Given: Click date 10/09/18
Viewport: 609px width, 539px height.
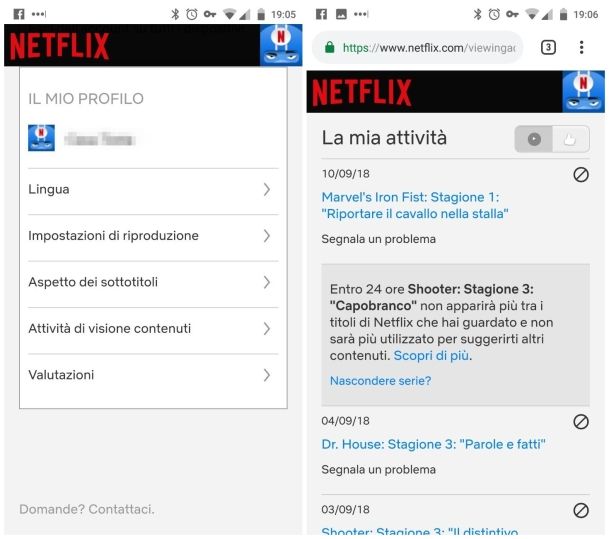Looking at the screenshot, I should coord(346,174).
